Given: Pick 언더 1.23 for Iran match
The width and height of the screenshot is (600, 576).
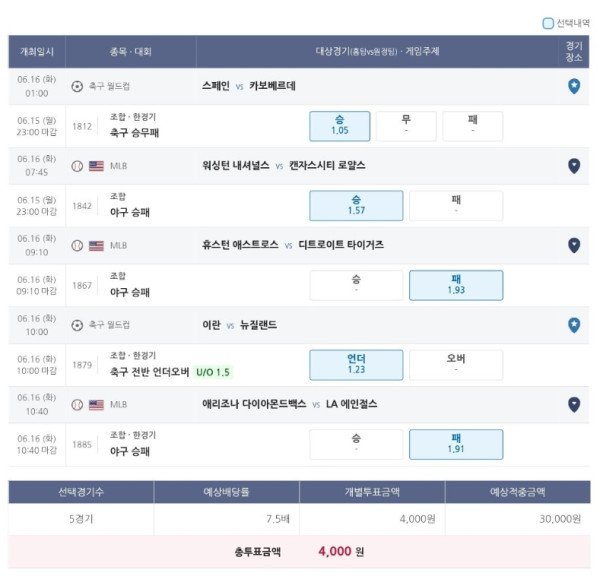Looking at the screenshot, I should pos(356,365).
